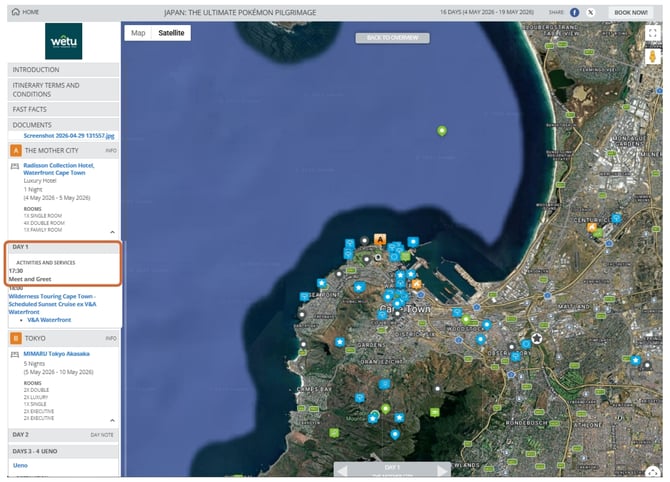
Task: Collapse the MIMARU Tokyo rooms details
Action: click(x=112, y=420)
